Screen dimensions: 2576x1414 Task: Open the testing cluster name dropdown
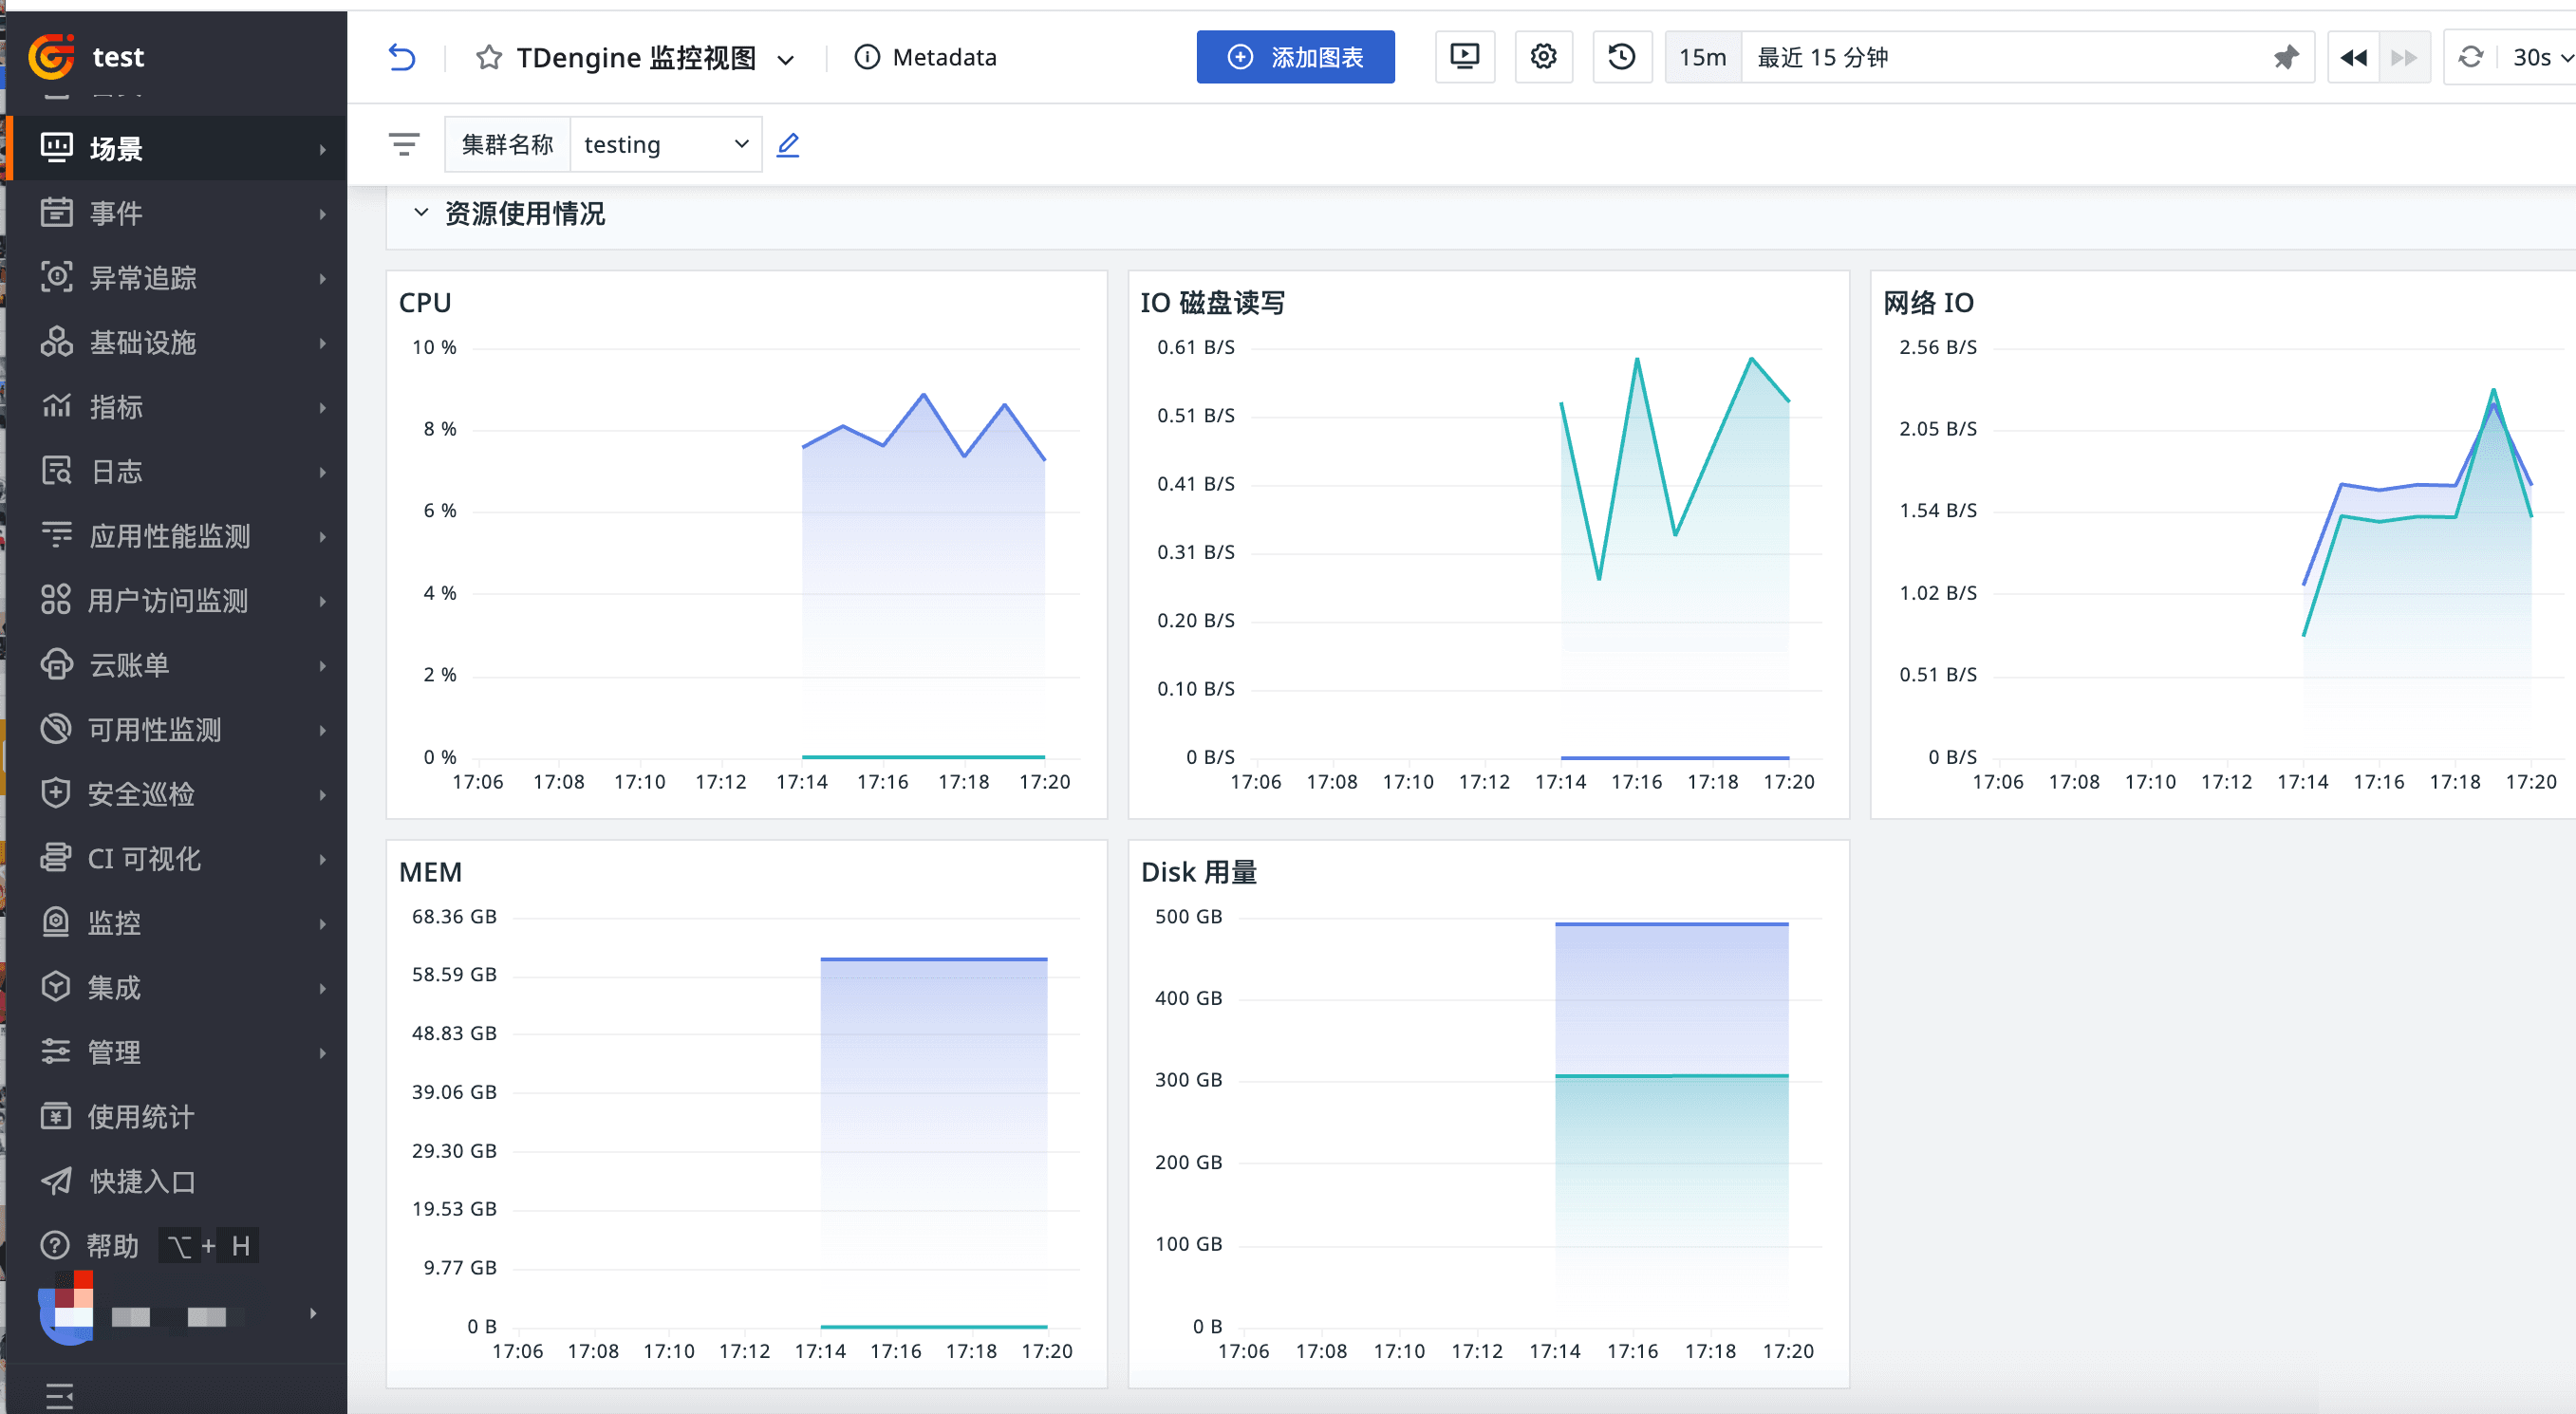click(x=665, y=145)
